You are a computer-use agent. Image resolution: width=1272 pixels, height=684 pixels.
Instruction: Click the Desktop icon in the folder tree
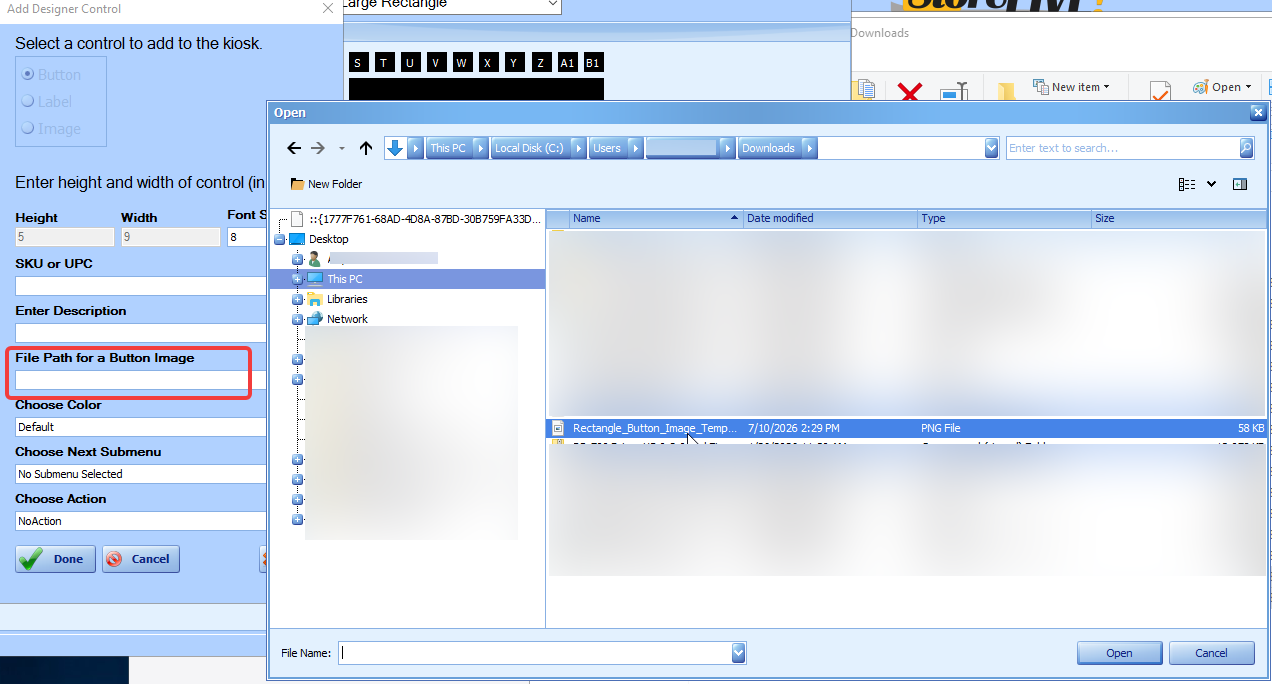(296, 239)
